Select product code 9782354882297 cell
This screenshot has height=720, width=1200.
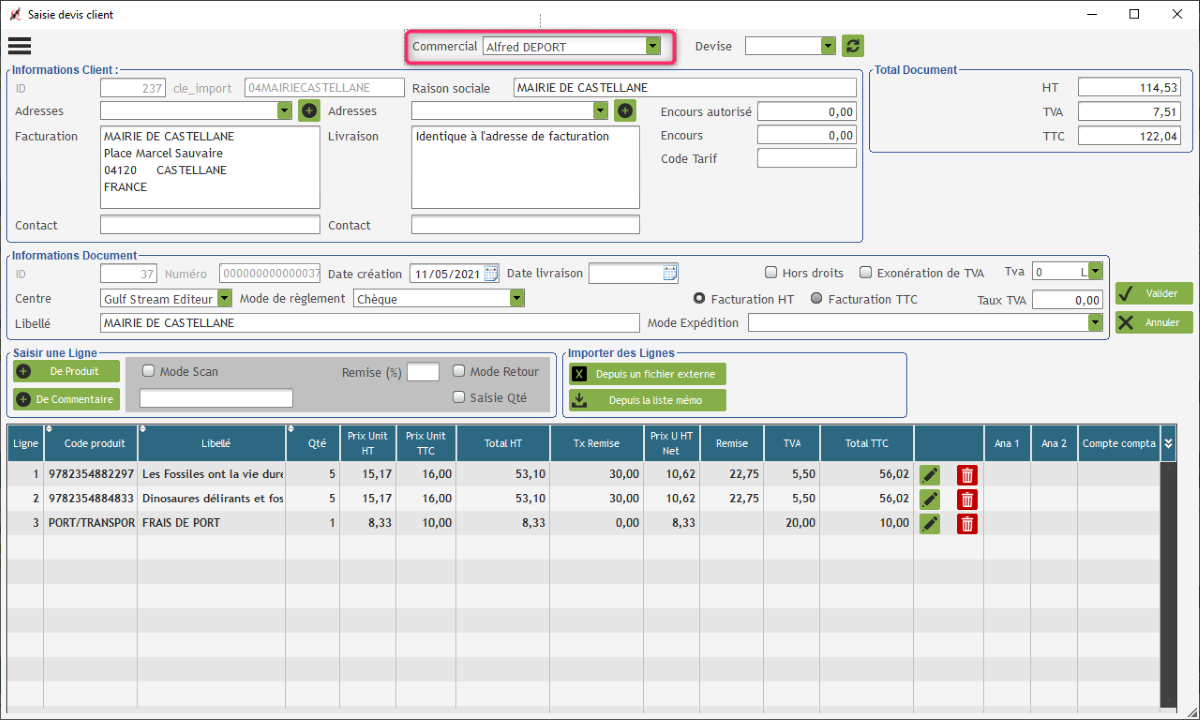click(91, 475)
